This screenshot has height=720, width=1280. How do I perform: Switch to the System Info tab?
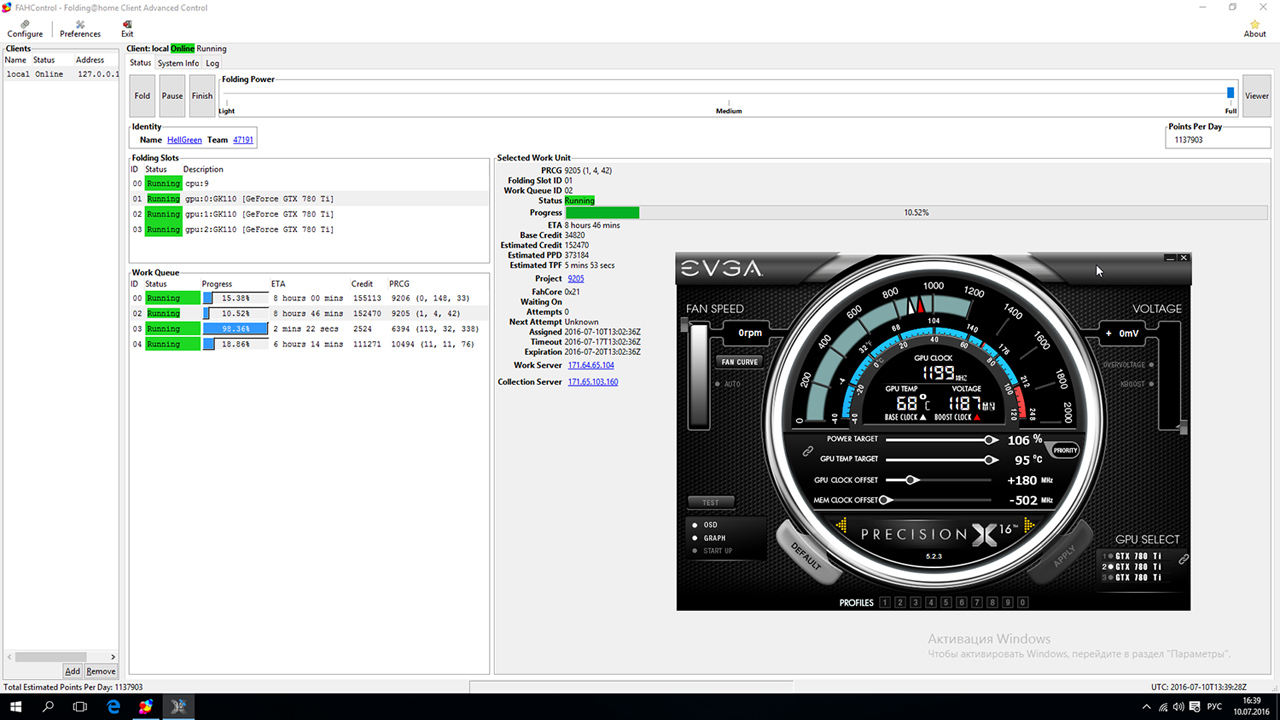tap(178, 63)
